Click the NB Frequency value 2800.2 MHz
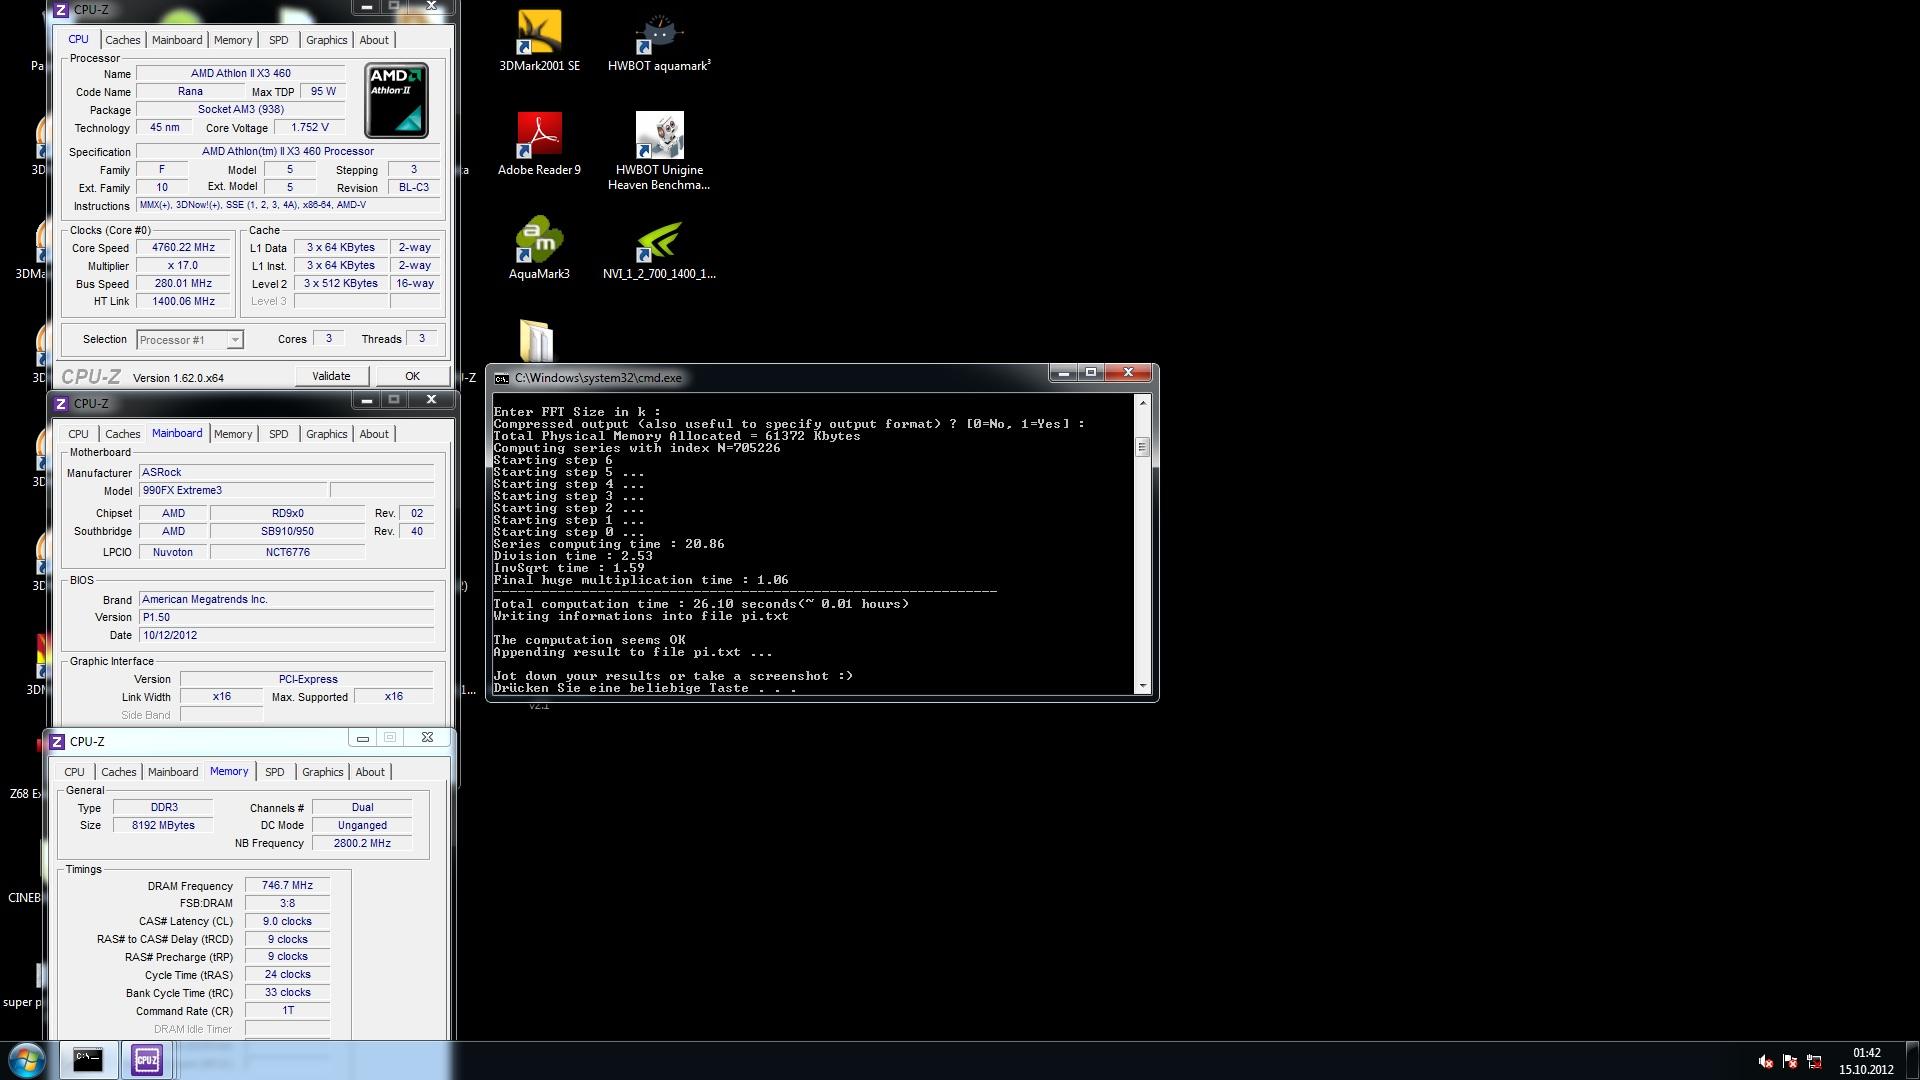1920x1080 pixels. [362, 844]
